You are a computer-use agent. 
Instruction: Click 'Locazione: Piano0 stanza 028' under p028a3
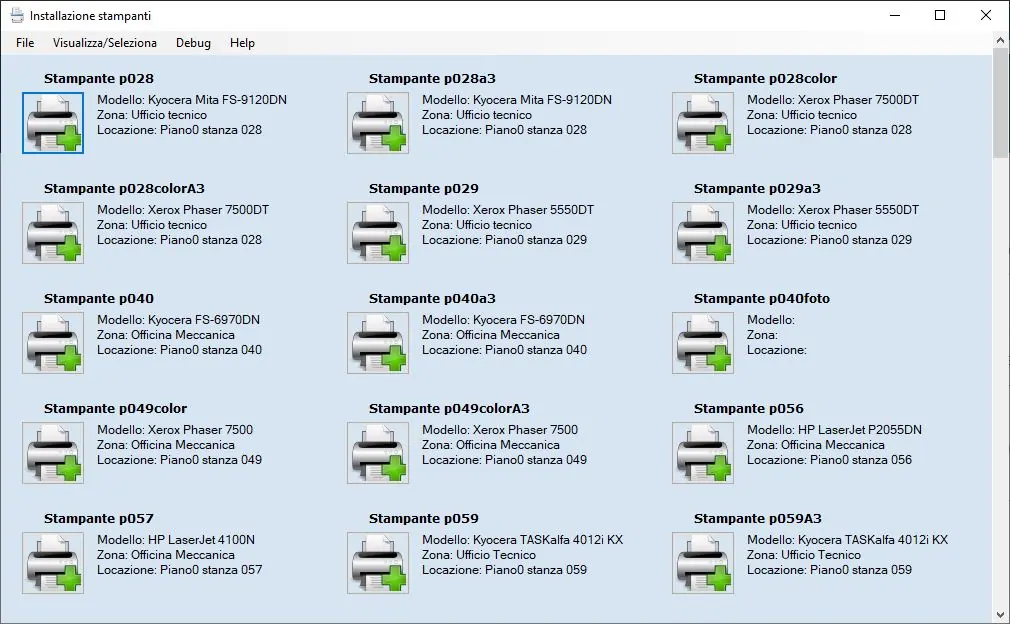[x=504, y=129]
